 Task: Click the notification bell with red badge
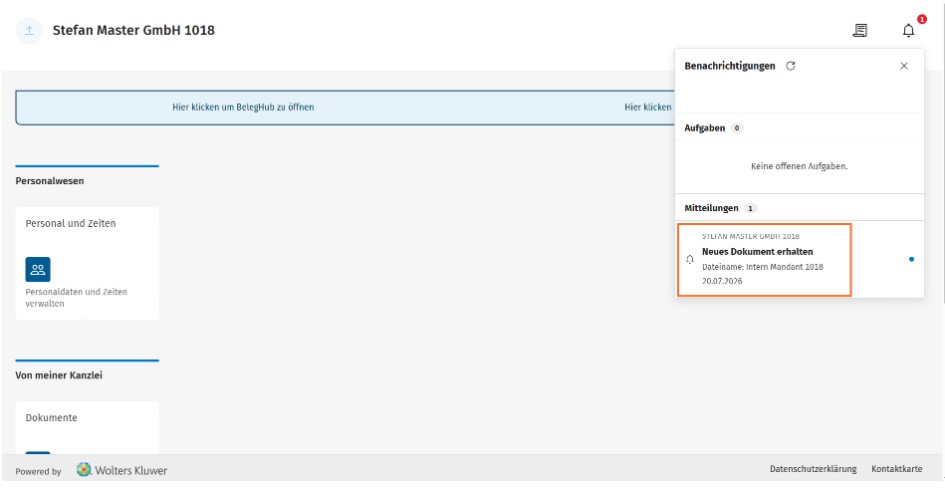click(908, 30)
